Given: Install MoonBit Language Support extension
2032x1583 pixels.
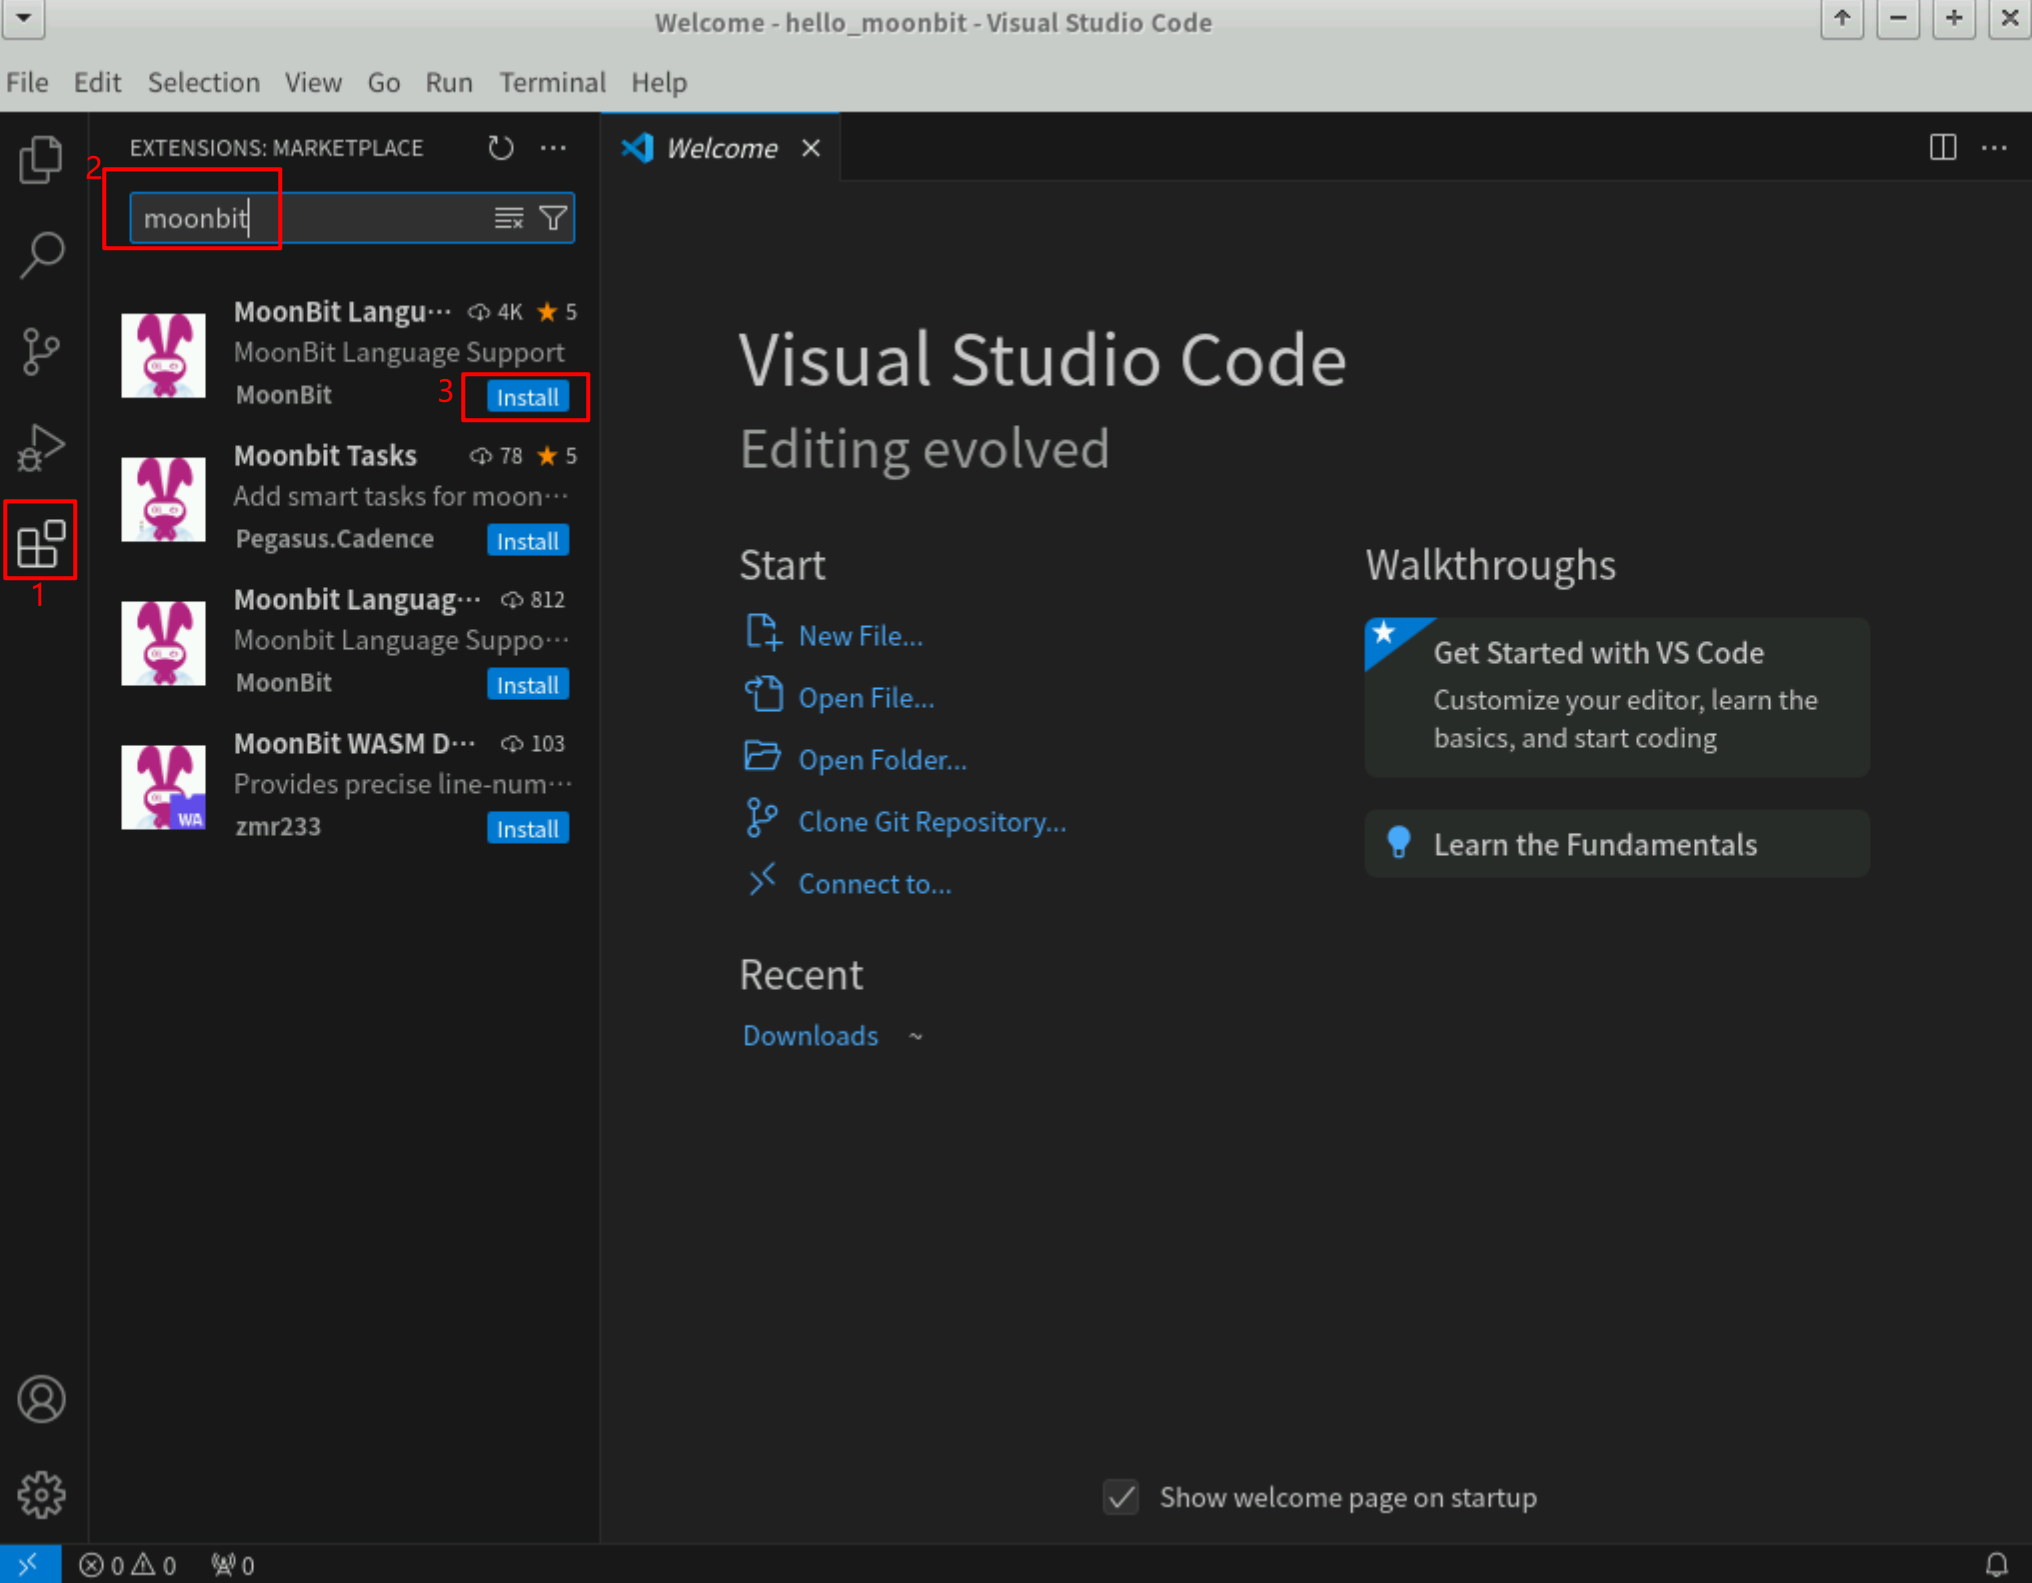Looking at the screenshot, I should [527, 397].
